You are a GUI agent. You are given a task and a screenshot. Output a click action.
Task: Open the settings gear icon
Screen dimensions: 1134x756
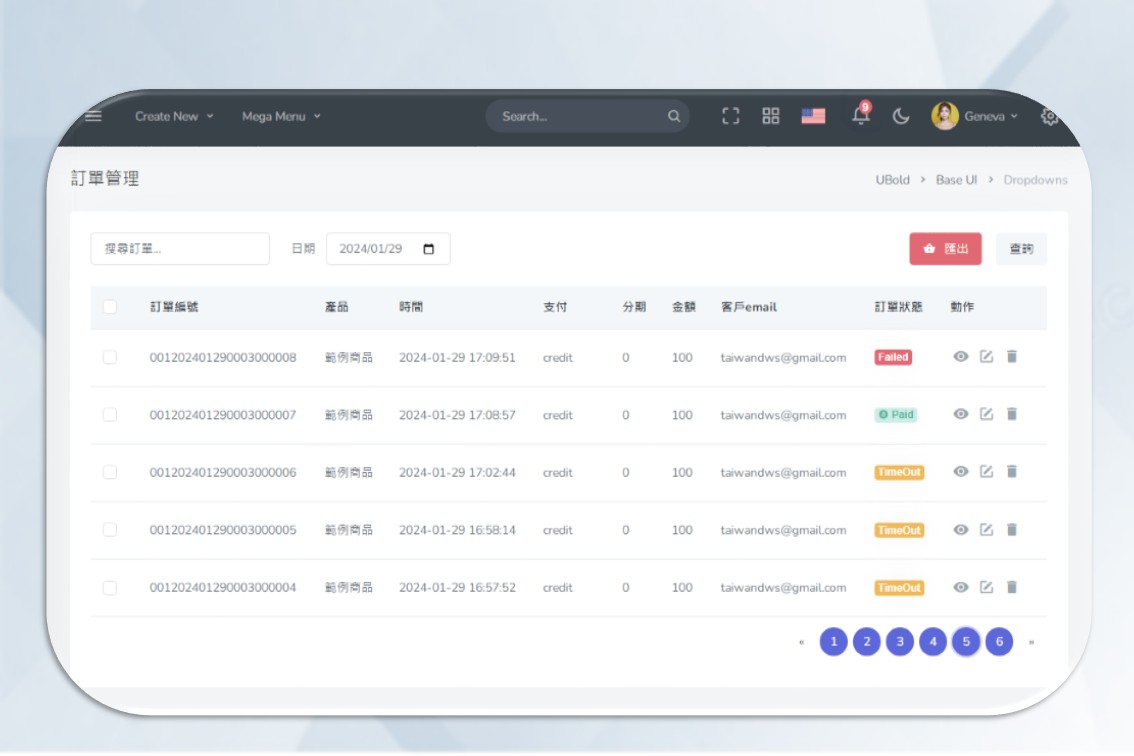pos(1049,116)
